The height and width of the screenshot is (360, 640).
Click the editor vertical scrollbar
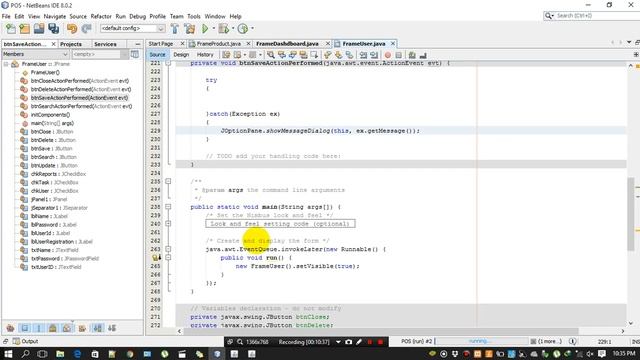(x=631, y=213)
